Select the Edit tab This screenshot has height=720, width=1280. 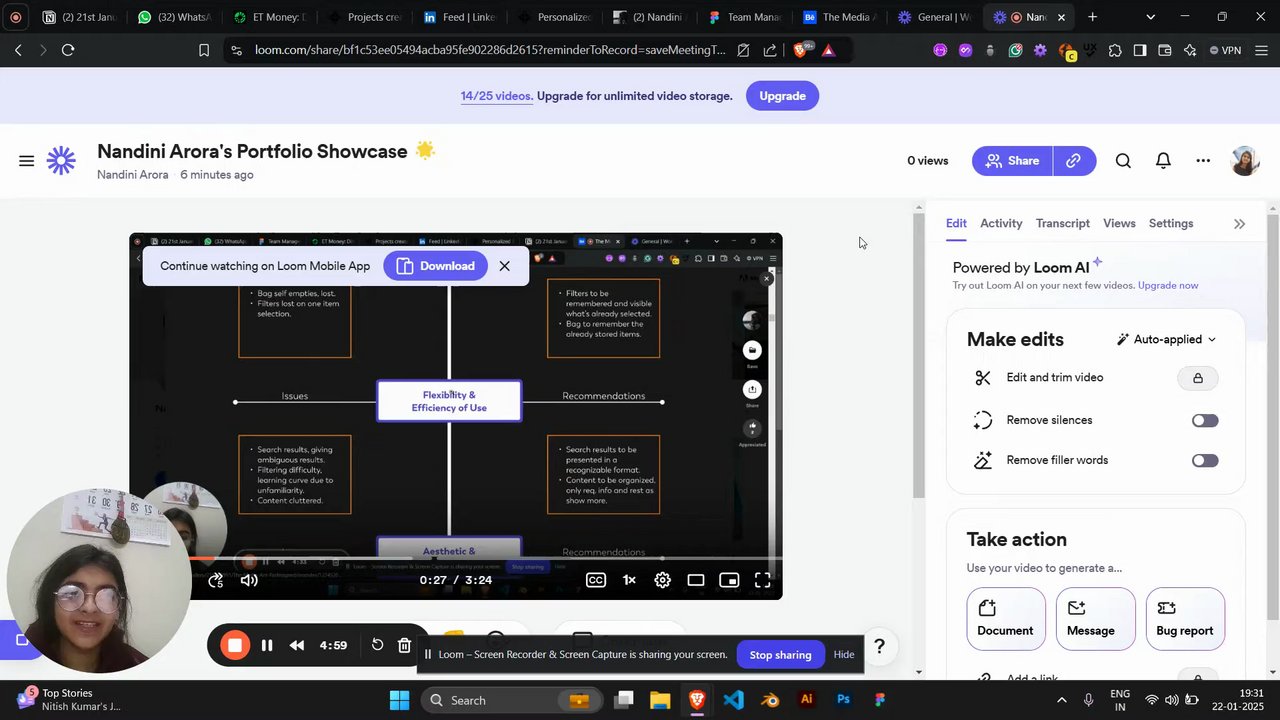[956, 224]
